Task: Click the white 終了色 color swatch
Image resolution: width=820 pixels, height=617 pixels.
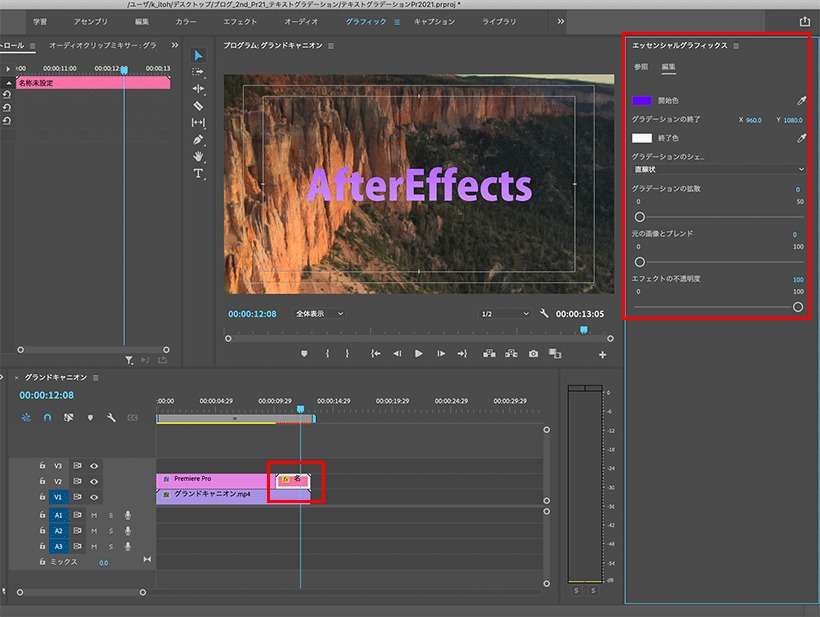Action: pos(642,138)
